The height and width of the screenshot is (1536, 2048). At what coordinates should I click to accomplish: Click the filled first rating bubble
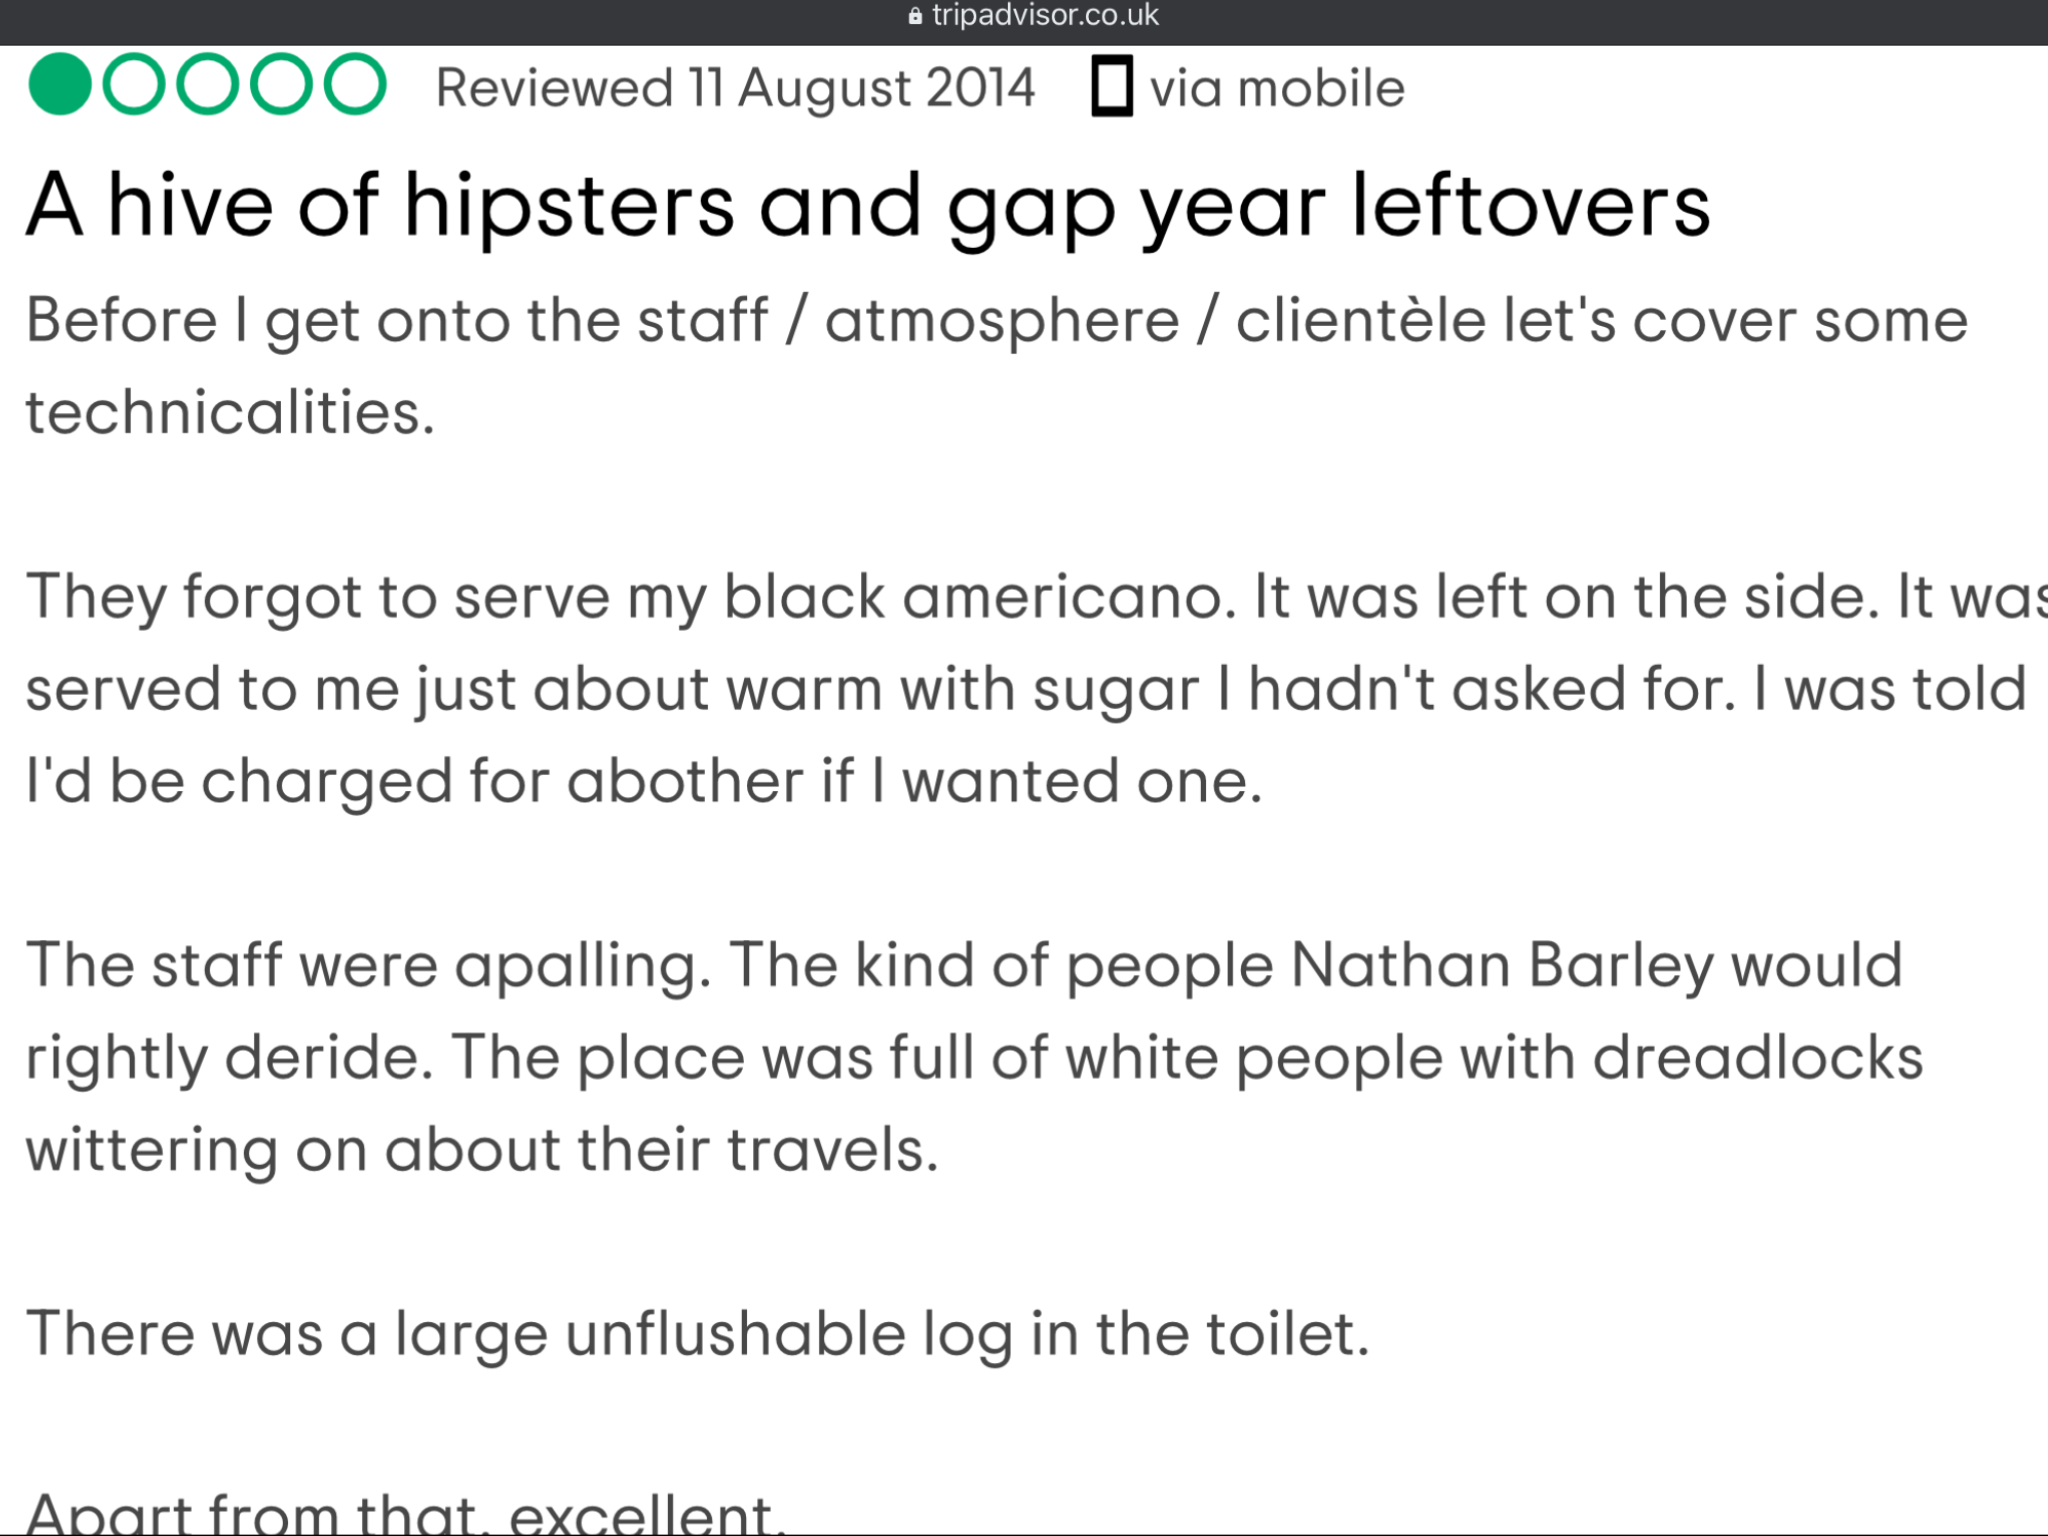pos(60,85)
